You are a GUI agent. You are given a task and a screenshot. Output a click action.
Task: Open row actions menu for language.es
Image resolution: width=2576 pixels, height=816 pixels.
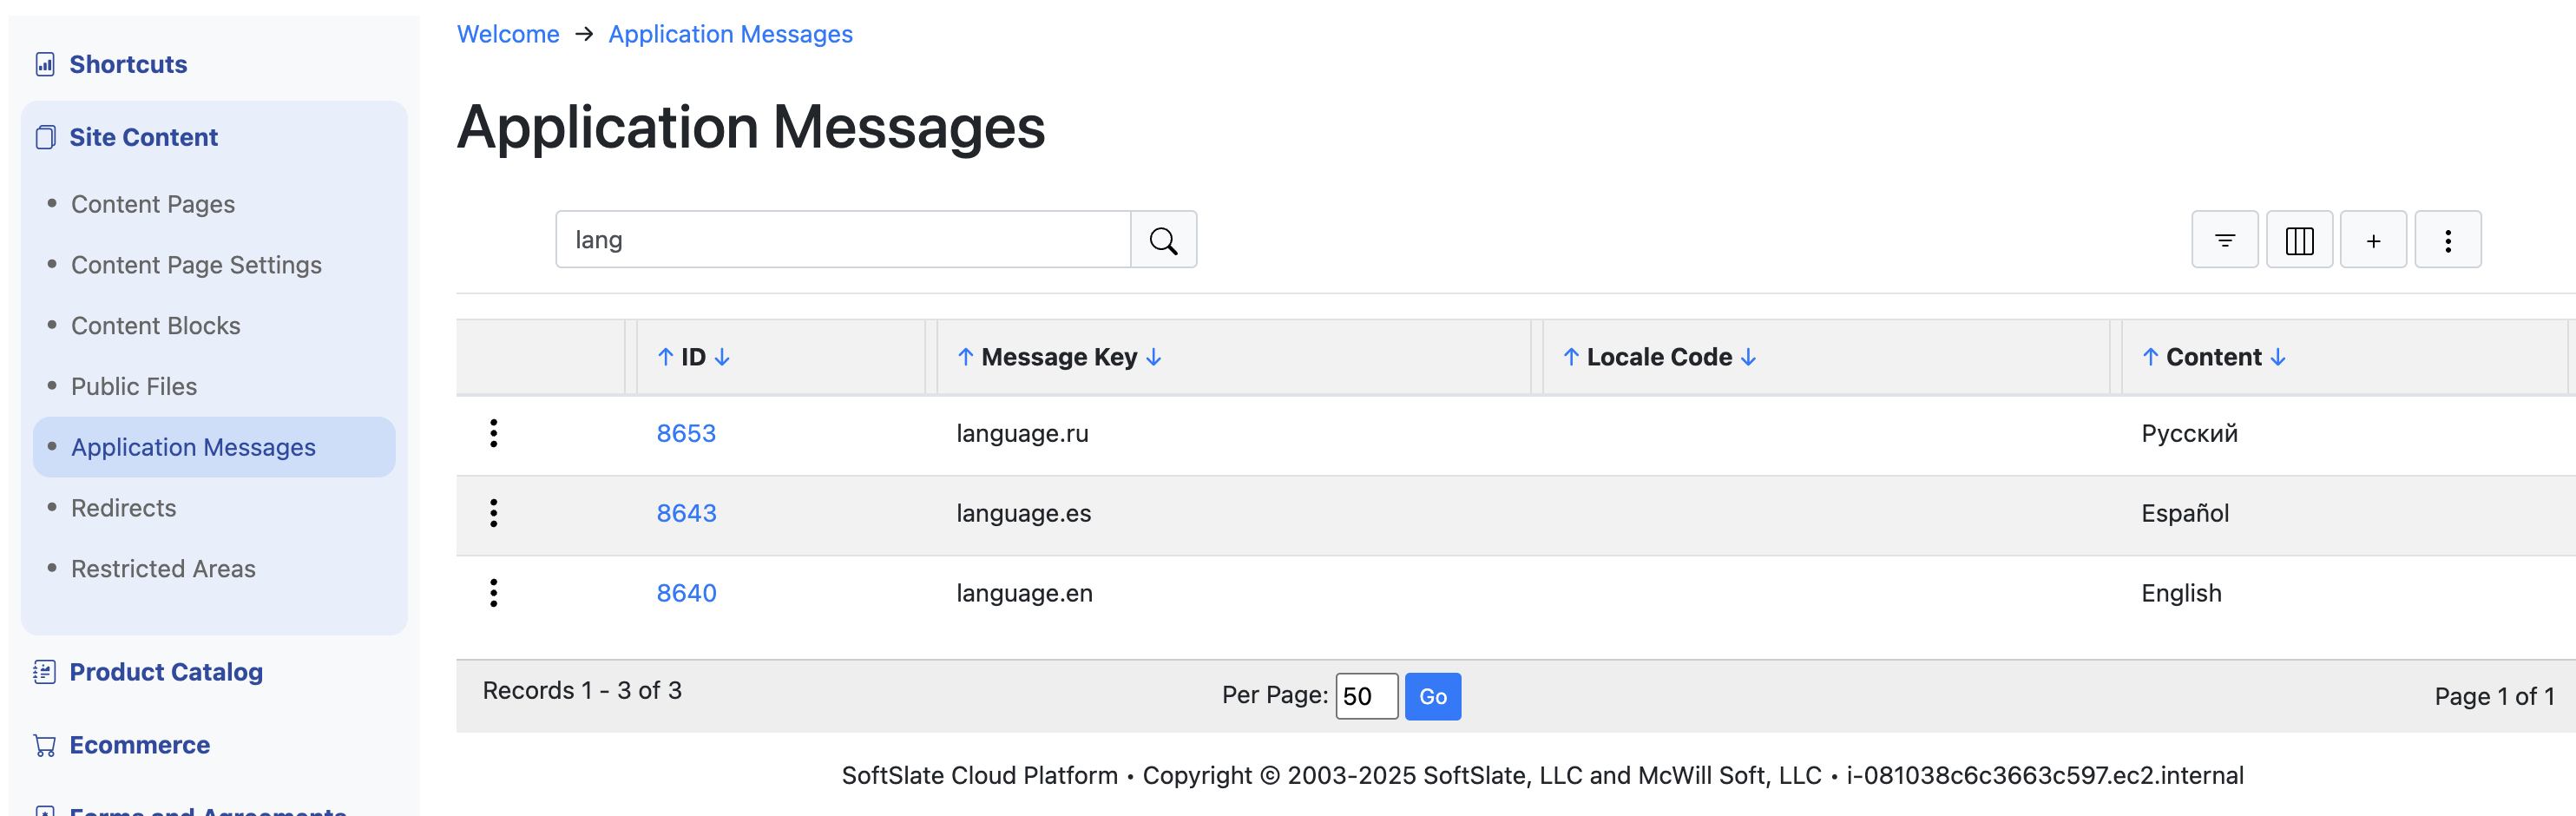493,513
